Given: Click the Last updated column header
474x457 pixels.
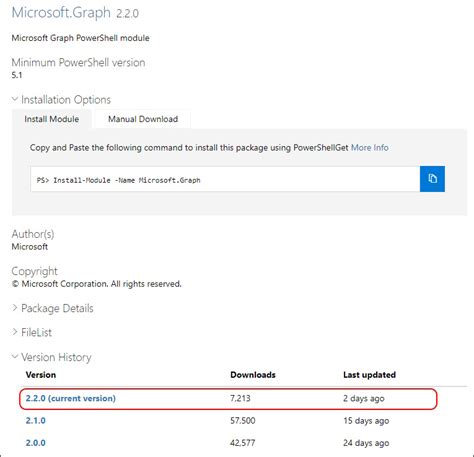Looking at the screenshot, I should [x=369, y=375].
